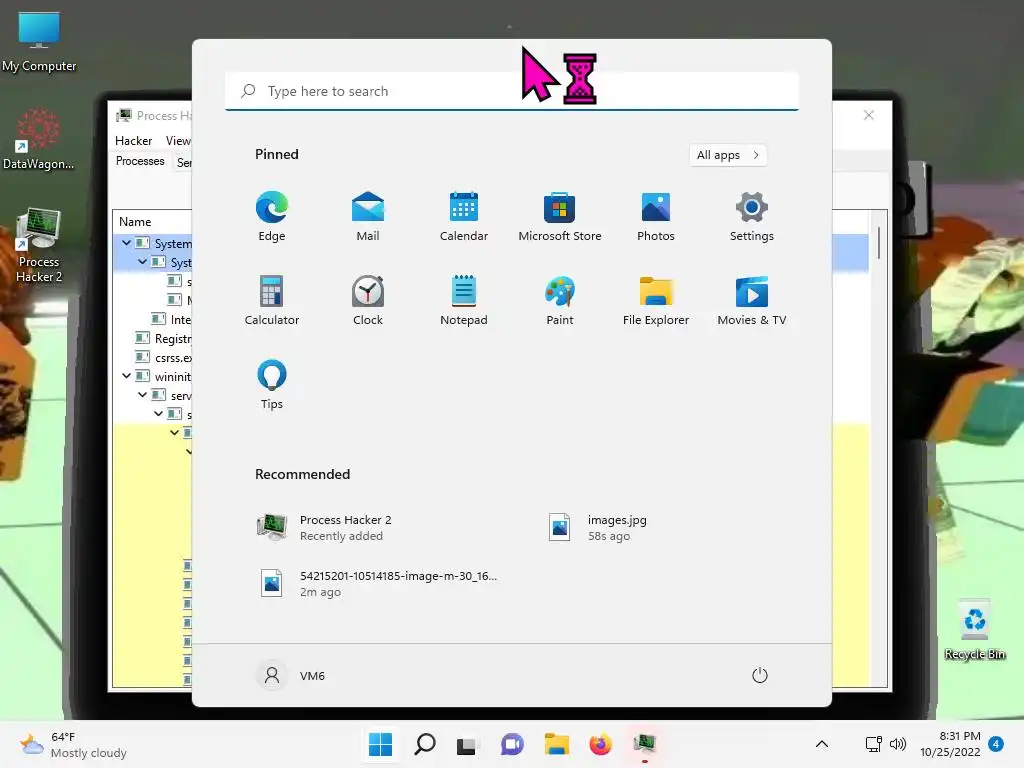Launch Firefox from the taskbar

pos(600,744)
